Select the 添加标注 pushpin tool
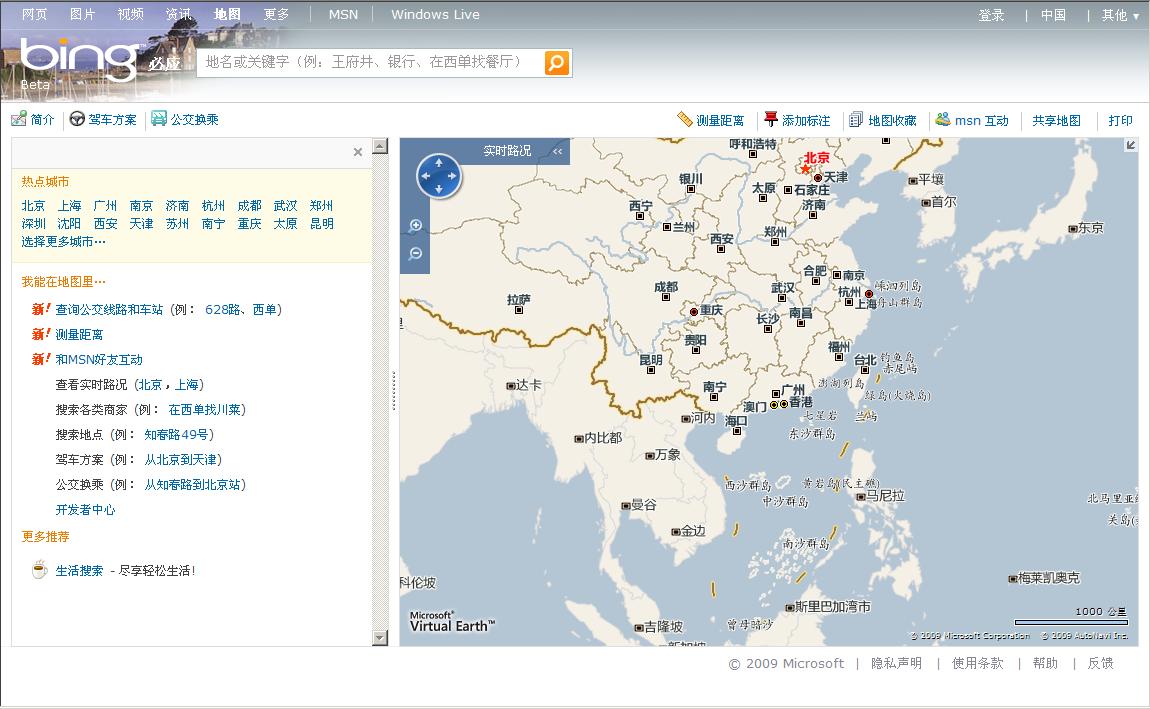 797,120
